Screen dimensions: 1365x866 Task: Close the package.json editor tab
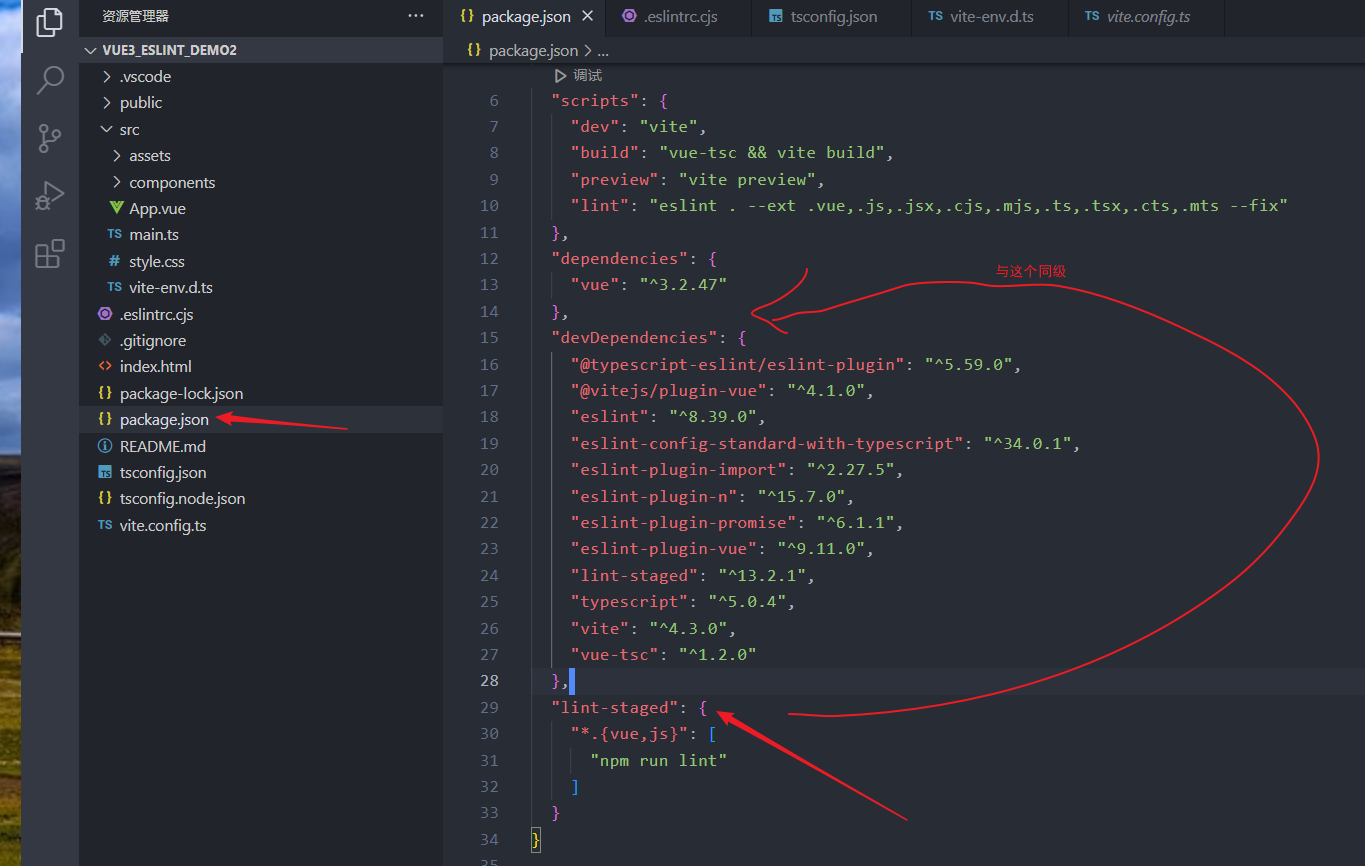pyautogui.click(x=587, y=16)
